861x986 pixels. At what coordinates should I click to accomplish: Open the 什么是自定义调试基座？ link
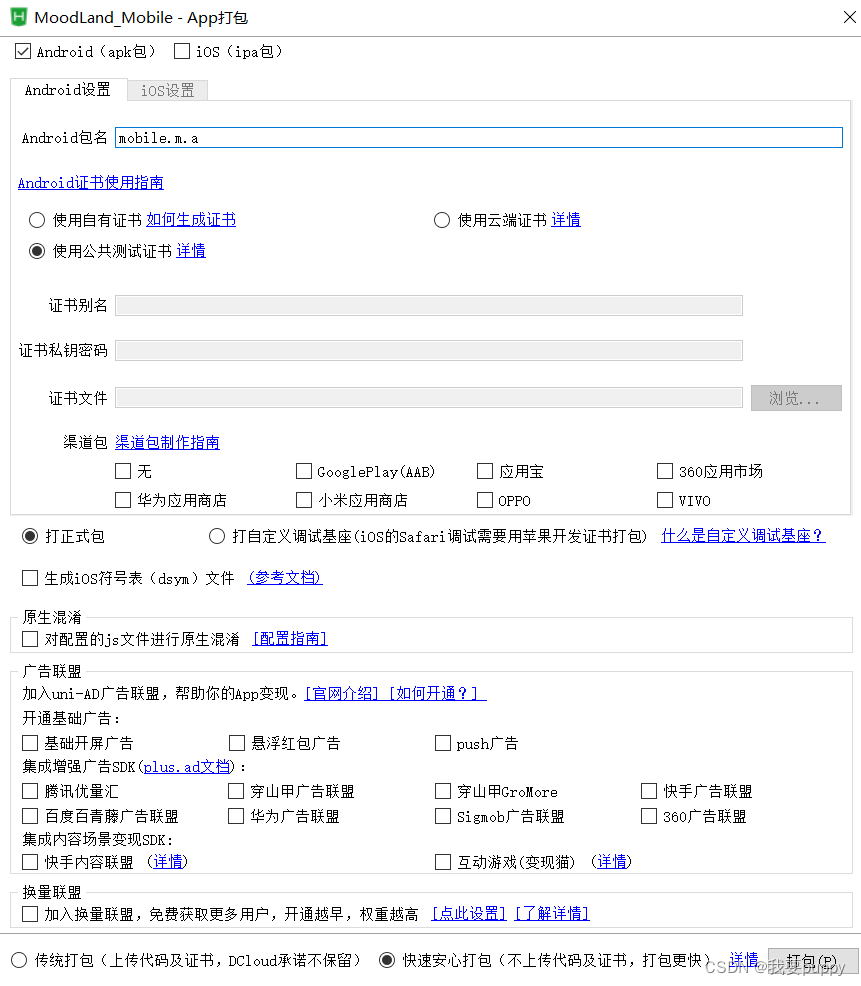(743, 536)
